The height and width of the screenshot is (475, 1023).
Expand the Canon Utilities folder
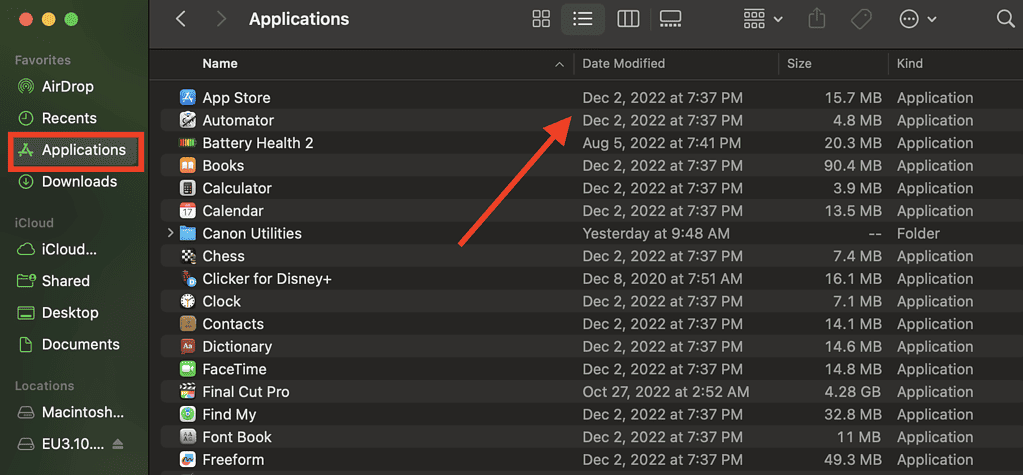click(170, 233)
